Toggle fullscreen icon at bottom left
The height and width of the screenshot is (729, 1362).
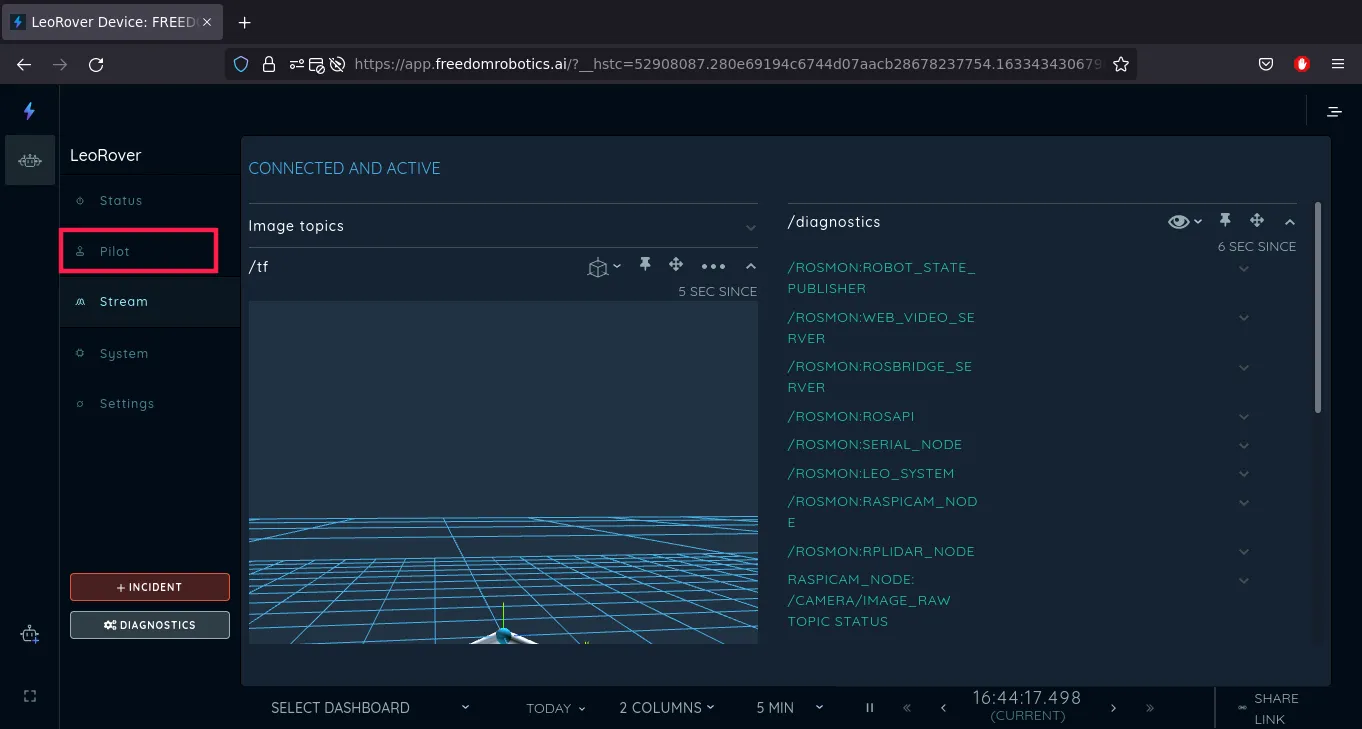point(29,696)
